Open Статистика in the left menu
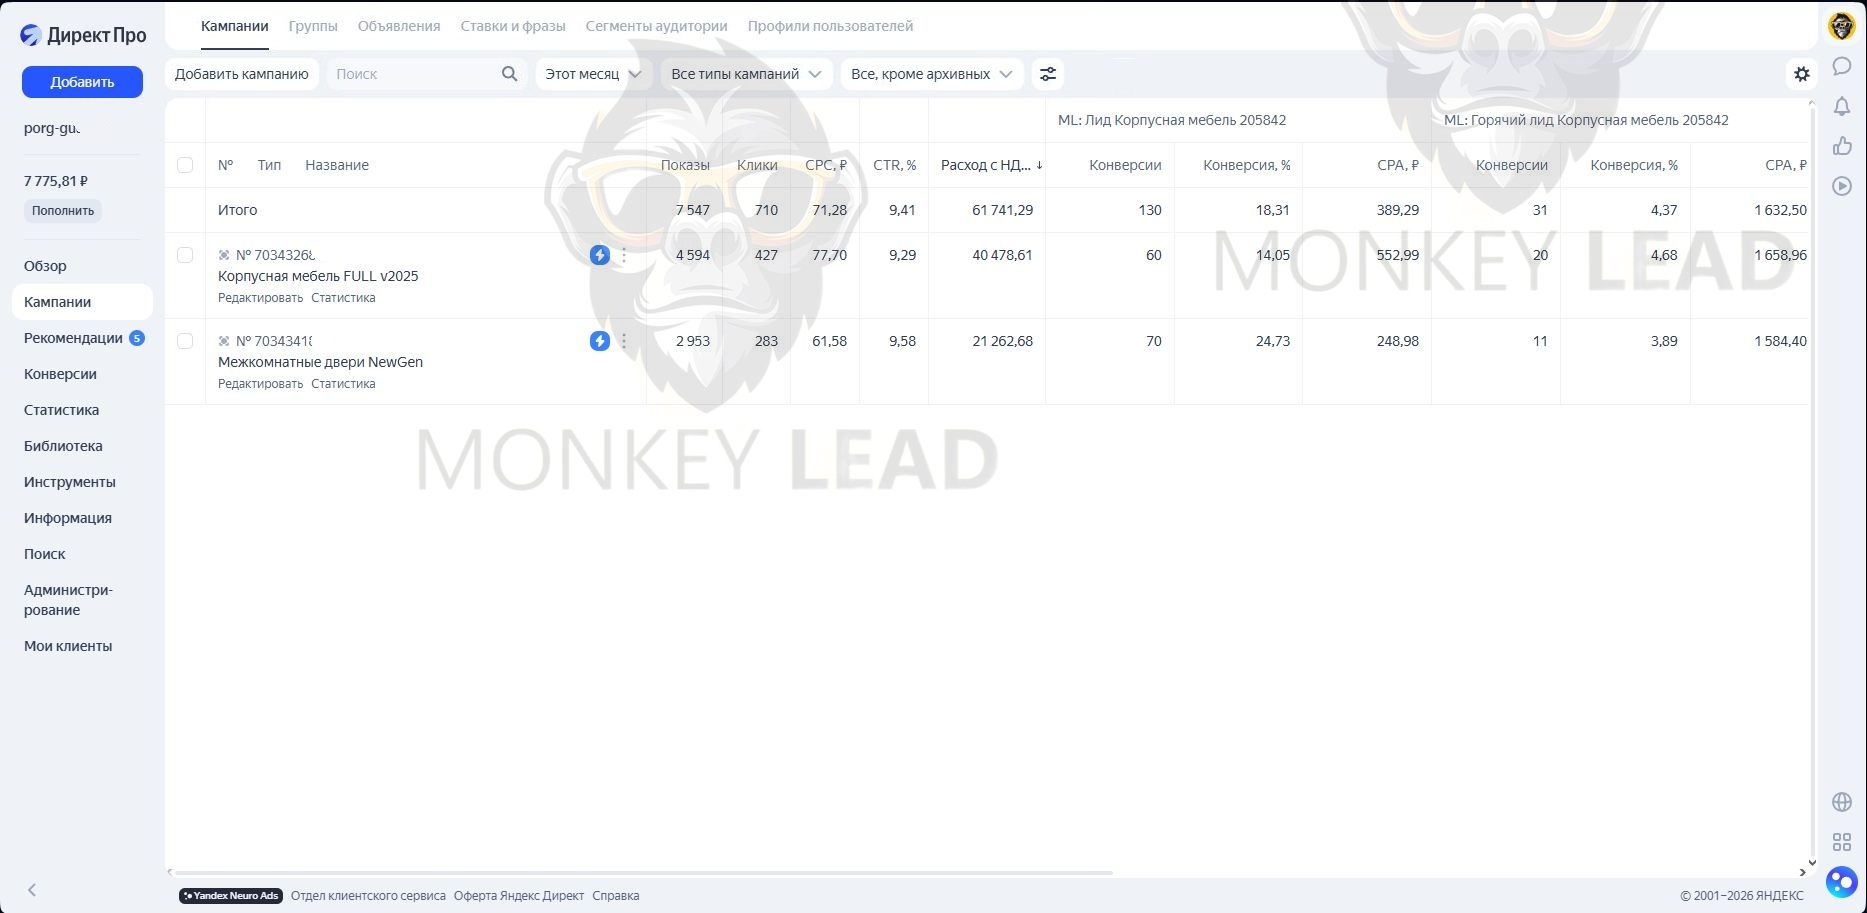 point(61,410)
